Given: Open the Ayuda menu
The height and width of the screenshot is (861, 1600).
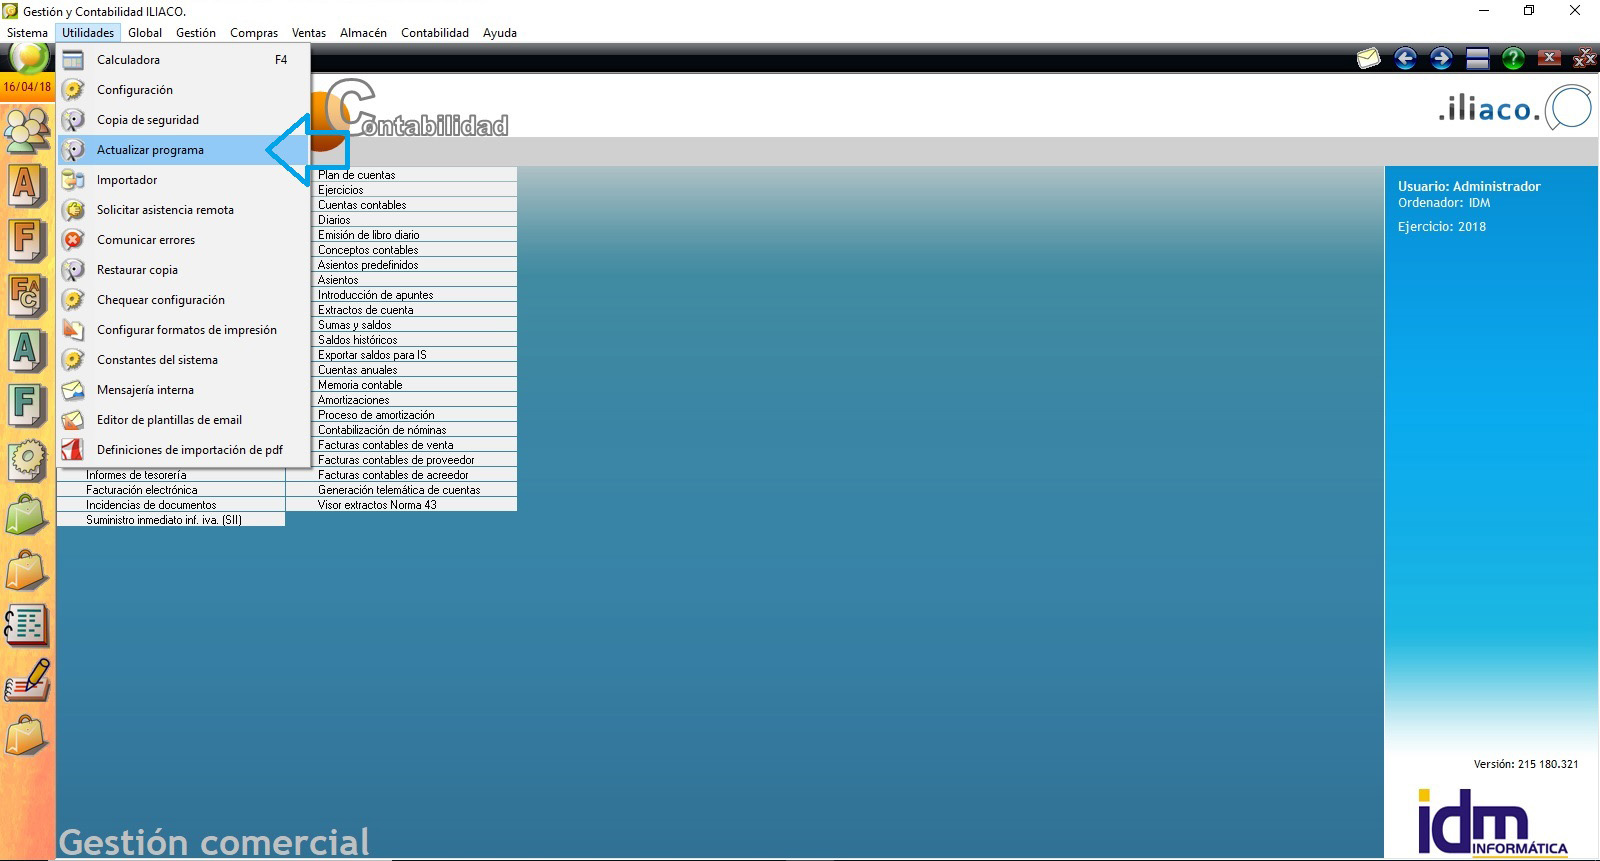Looking at the screenshot, I should click(x=500, y=33).
